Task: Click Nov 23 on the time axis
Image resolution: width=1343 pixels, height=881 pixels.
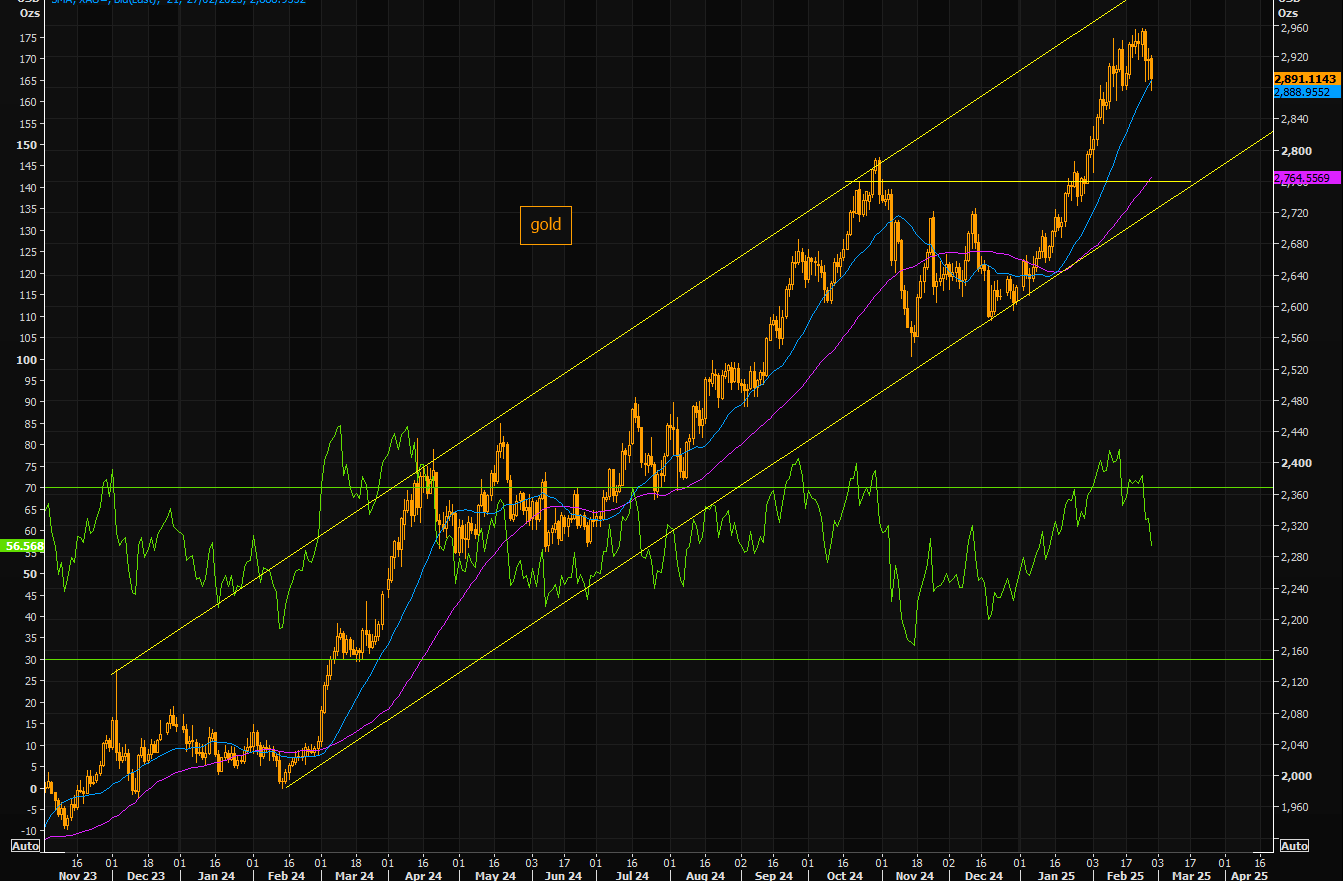Action: coord(77,875)
